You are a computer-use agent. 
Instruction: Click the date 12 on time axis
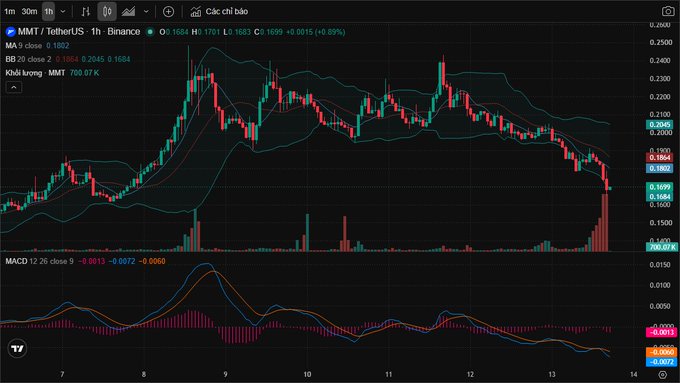[471, 374]
